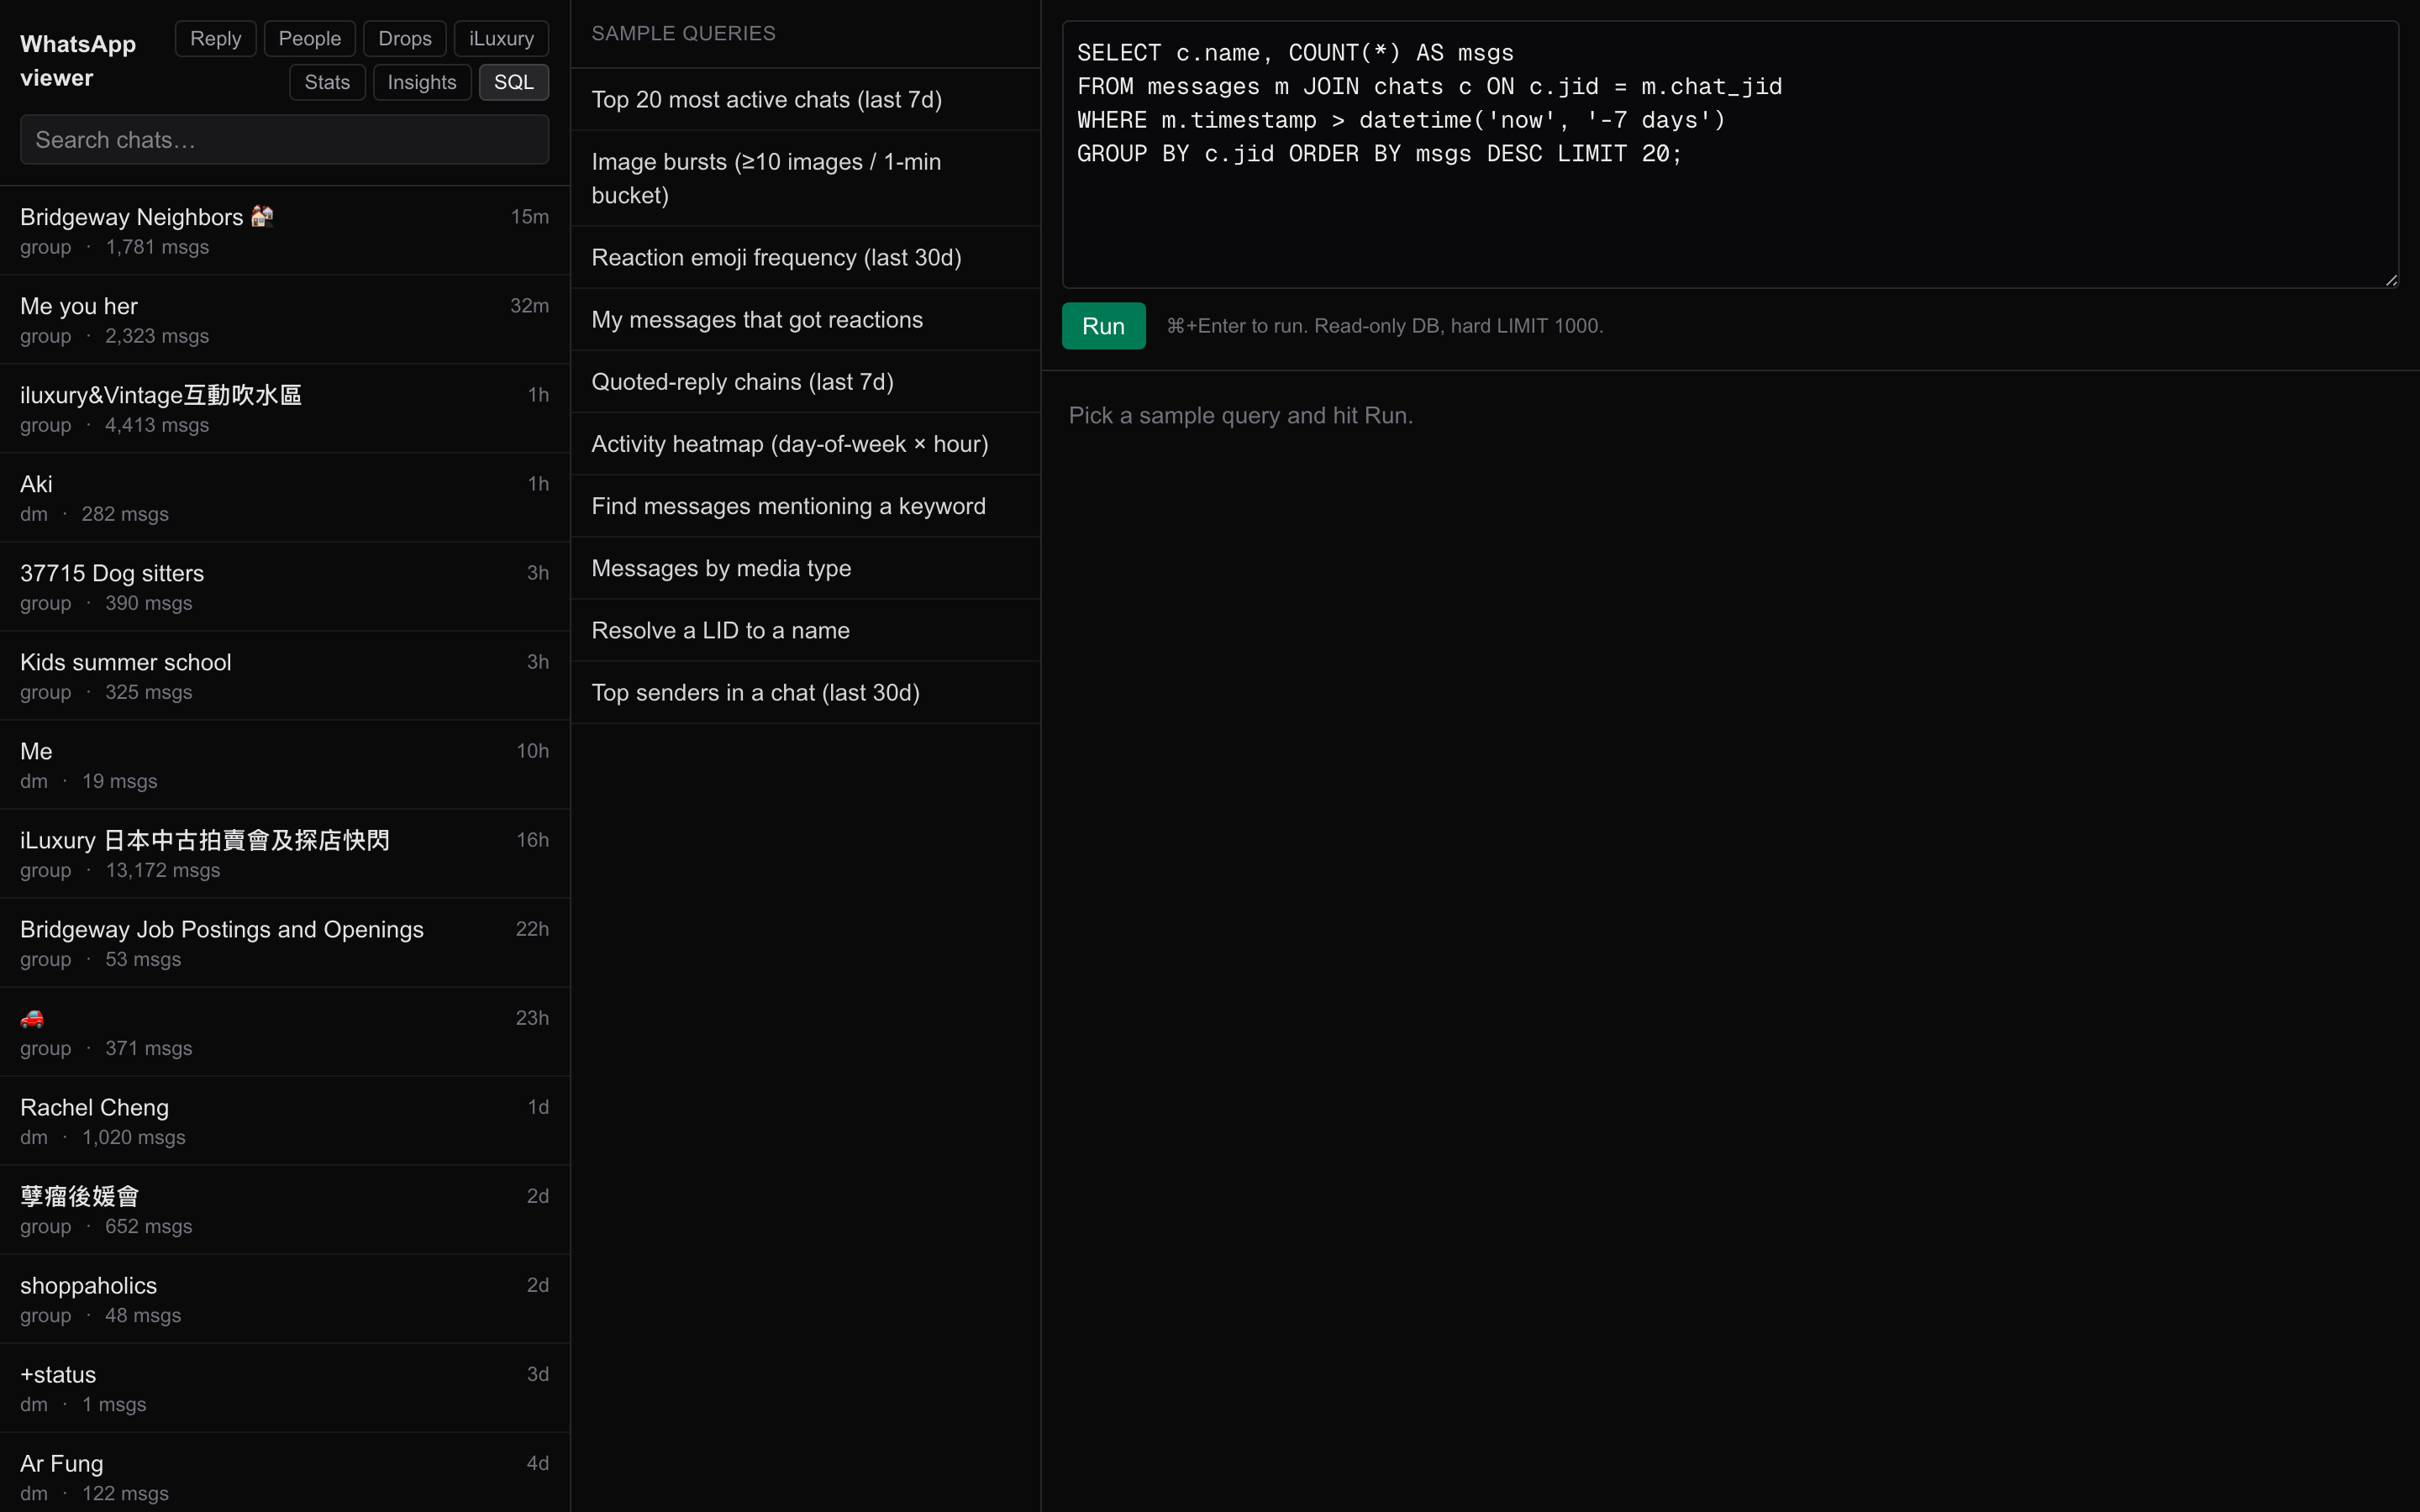Switch to the iLuxury tab
2420x1512 pixels.
point(501,38)
